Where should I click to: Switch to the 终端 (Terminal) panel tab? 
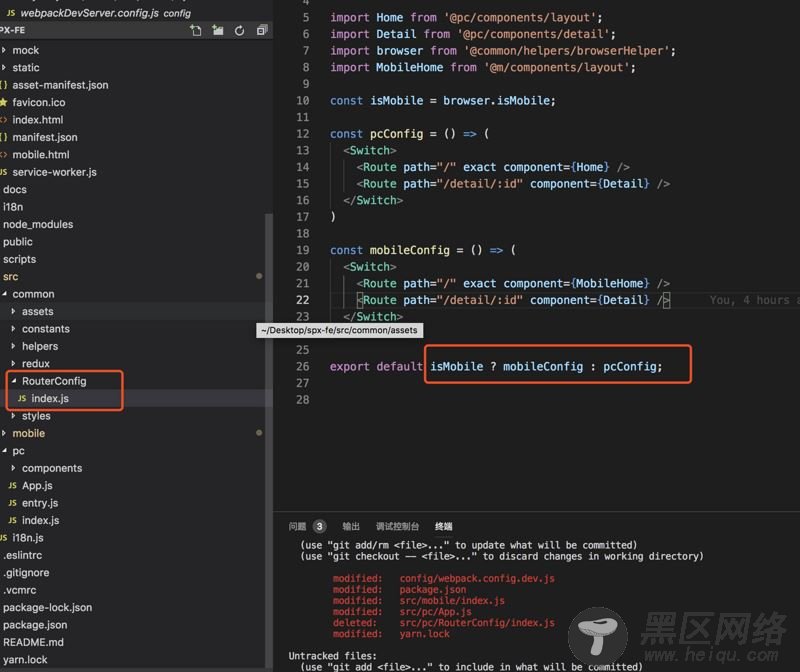[443, 526]
